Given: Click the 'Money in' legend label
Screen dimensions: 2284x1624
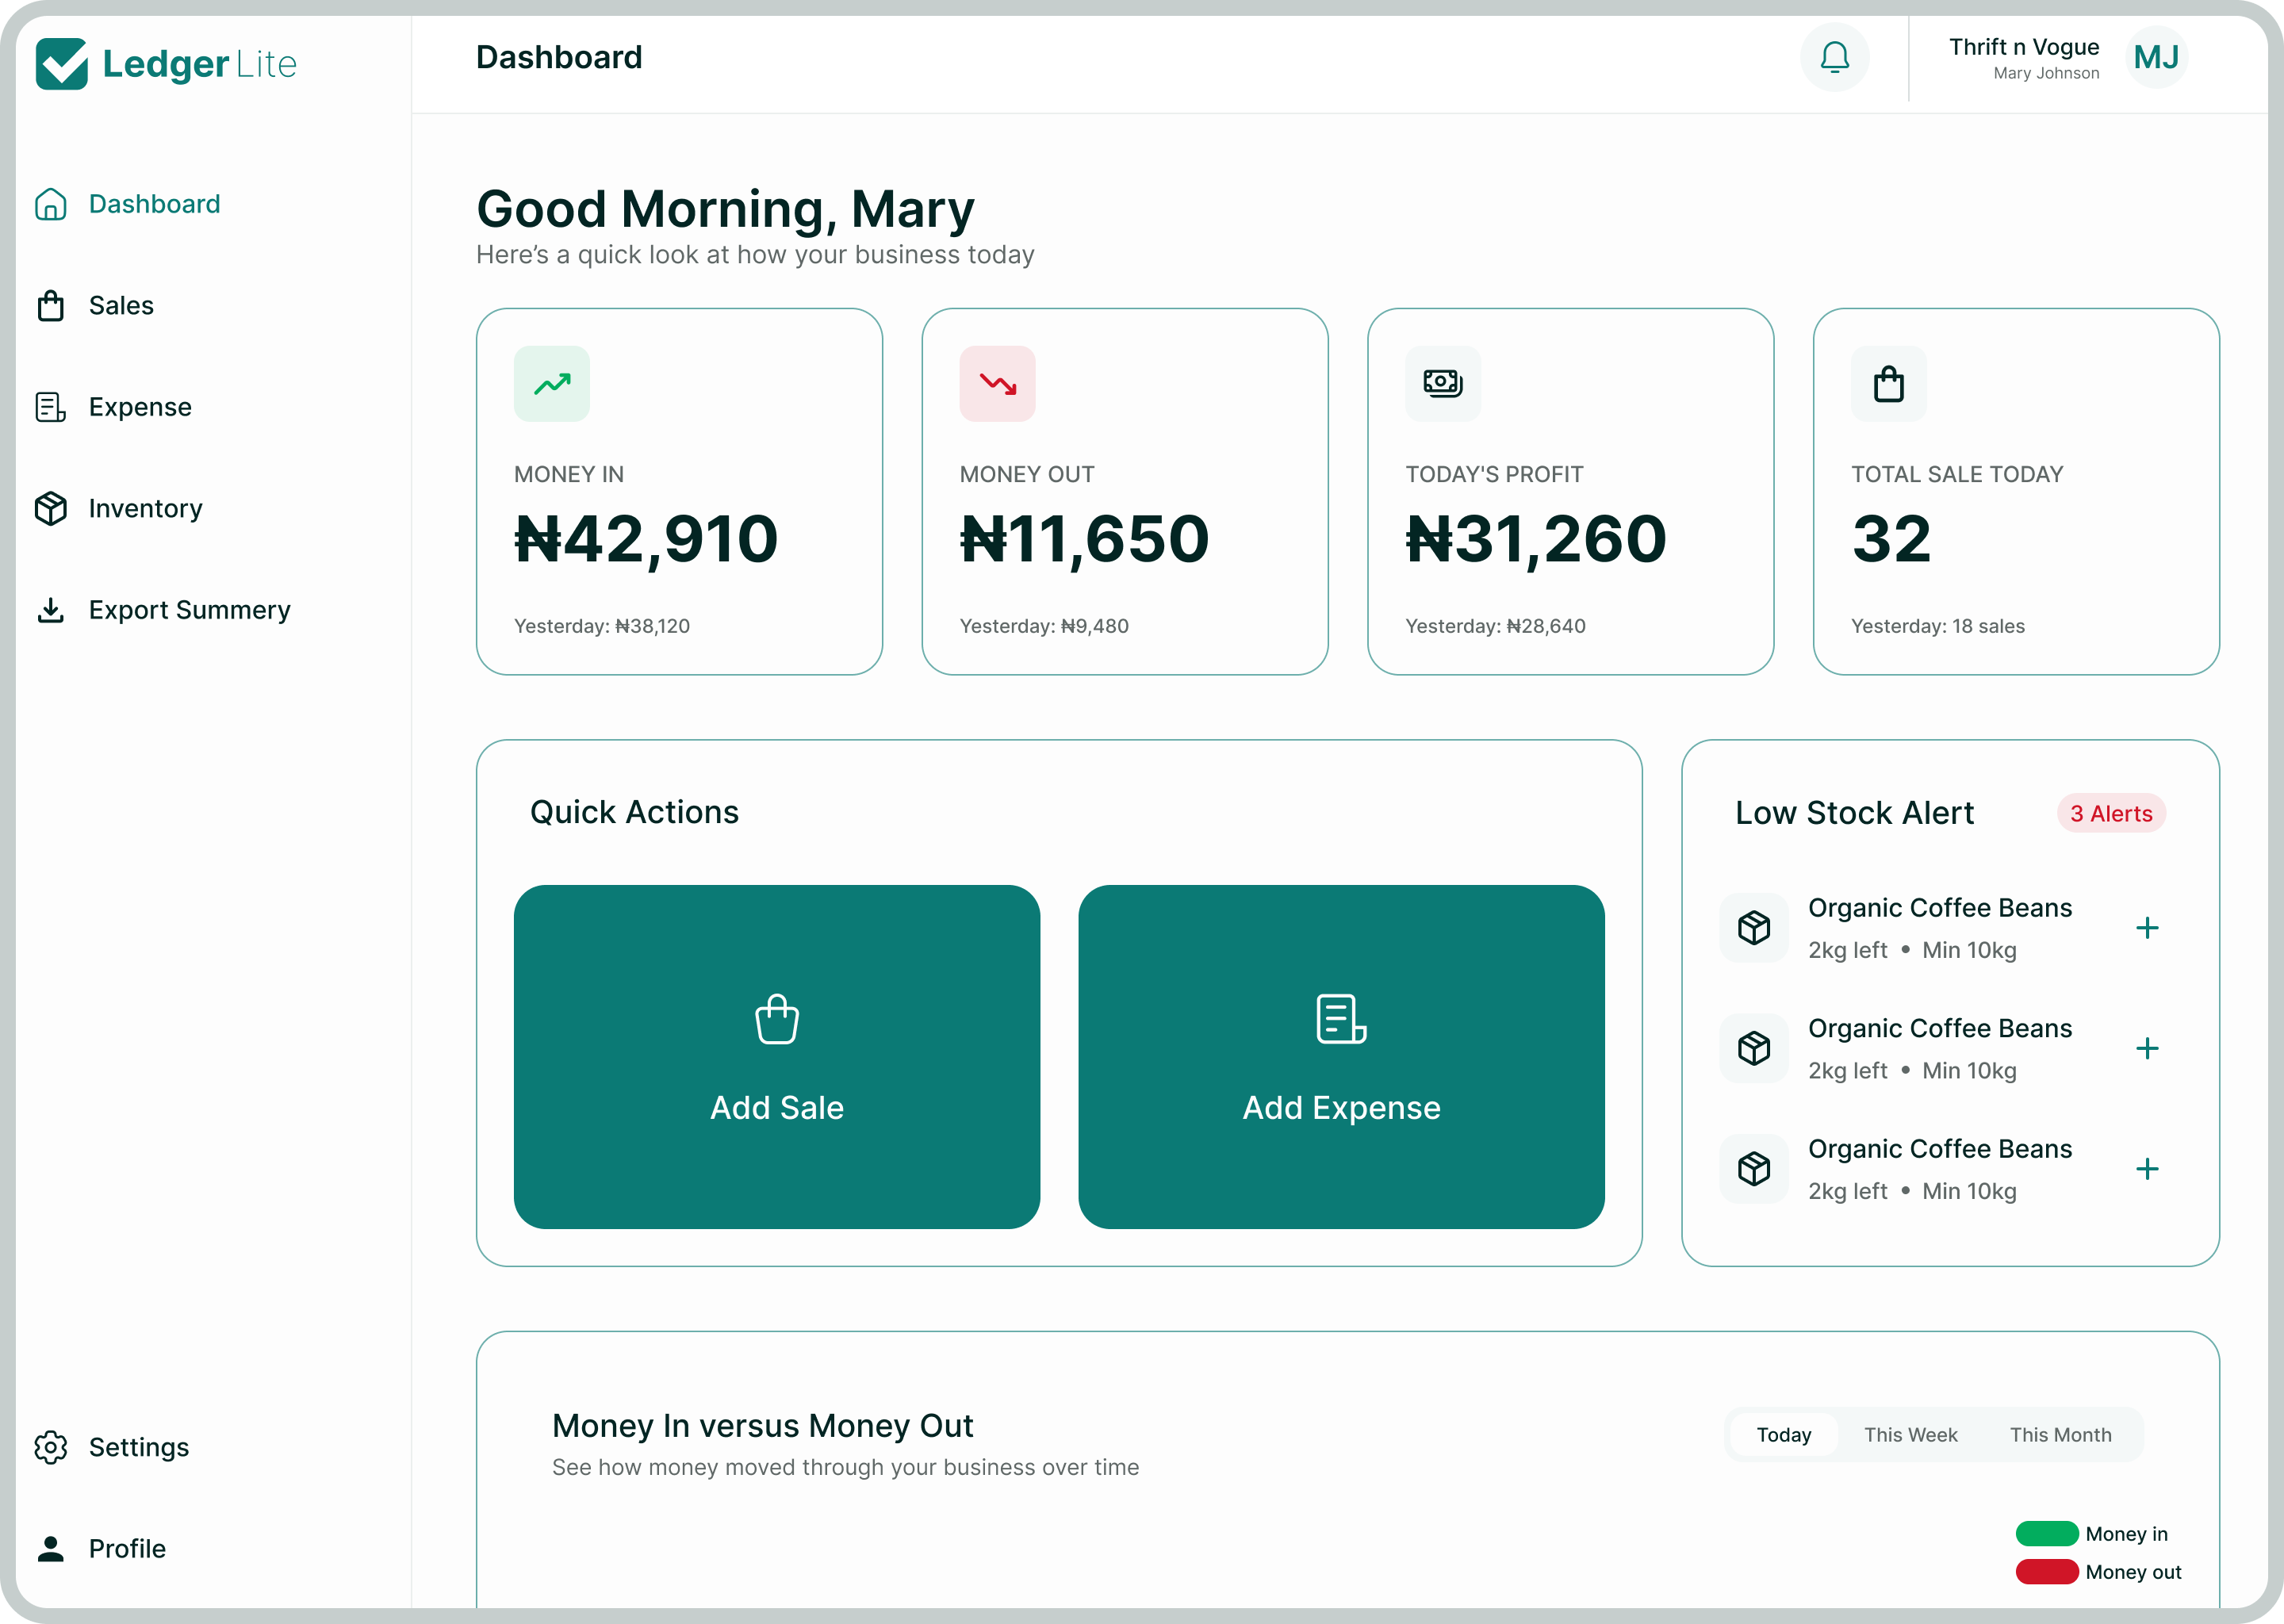Looking at the screenshot, I should click(2126, 1534).
